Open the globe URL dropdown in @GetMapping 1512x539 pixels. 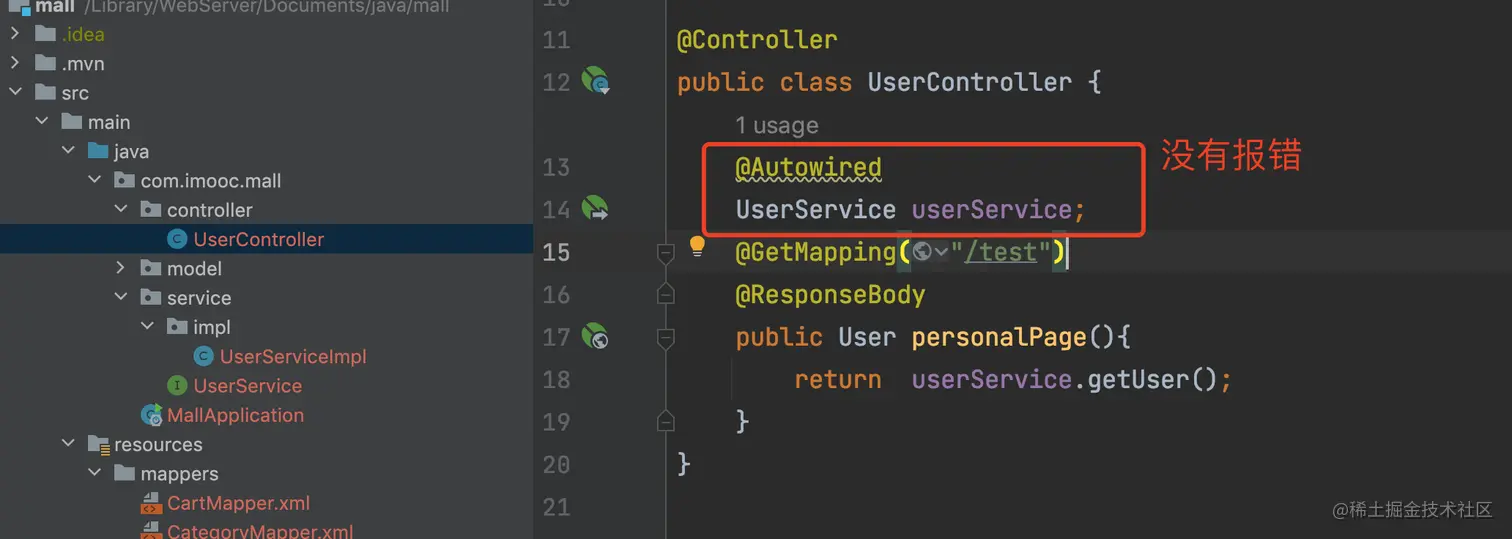coord(930,252)
